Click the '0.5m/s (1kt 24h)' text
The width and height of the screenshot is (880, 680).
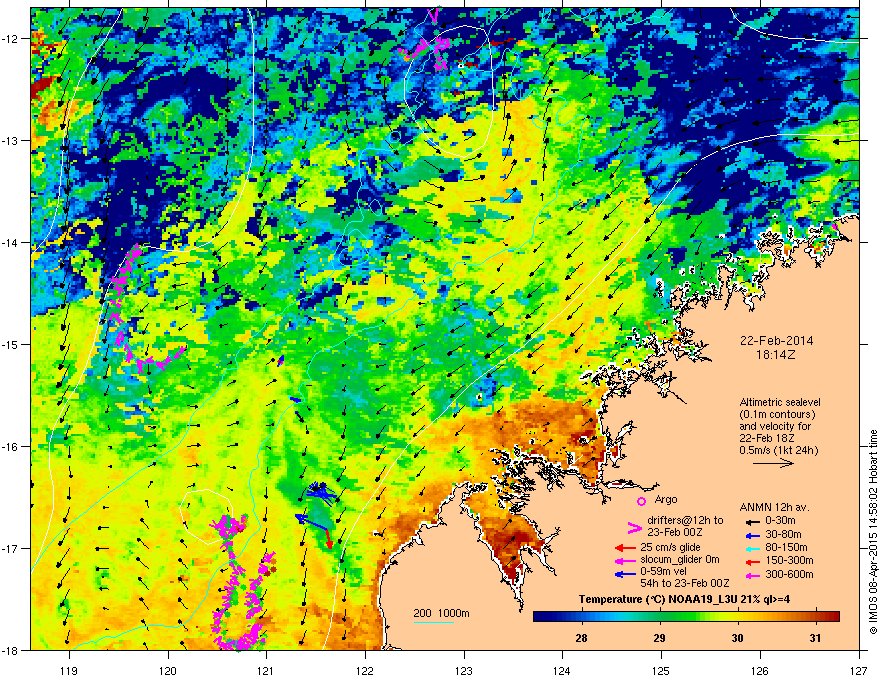click(x=778, y=451)
